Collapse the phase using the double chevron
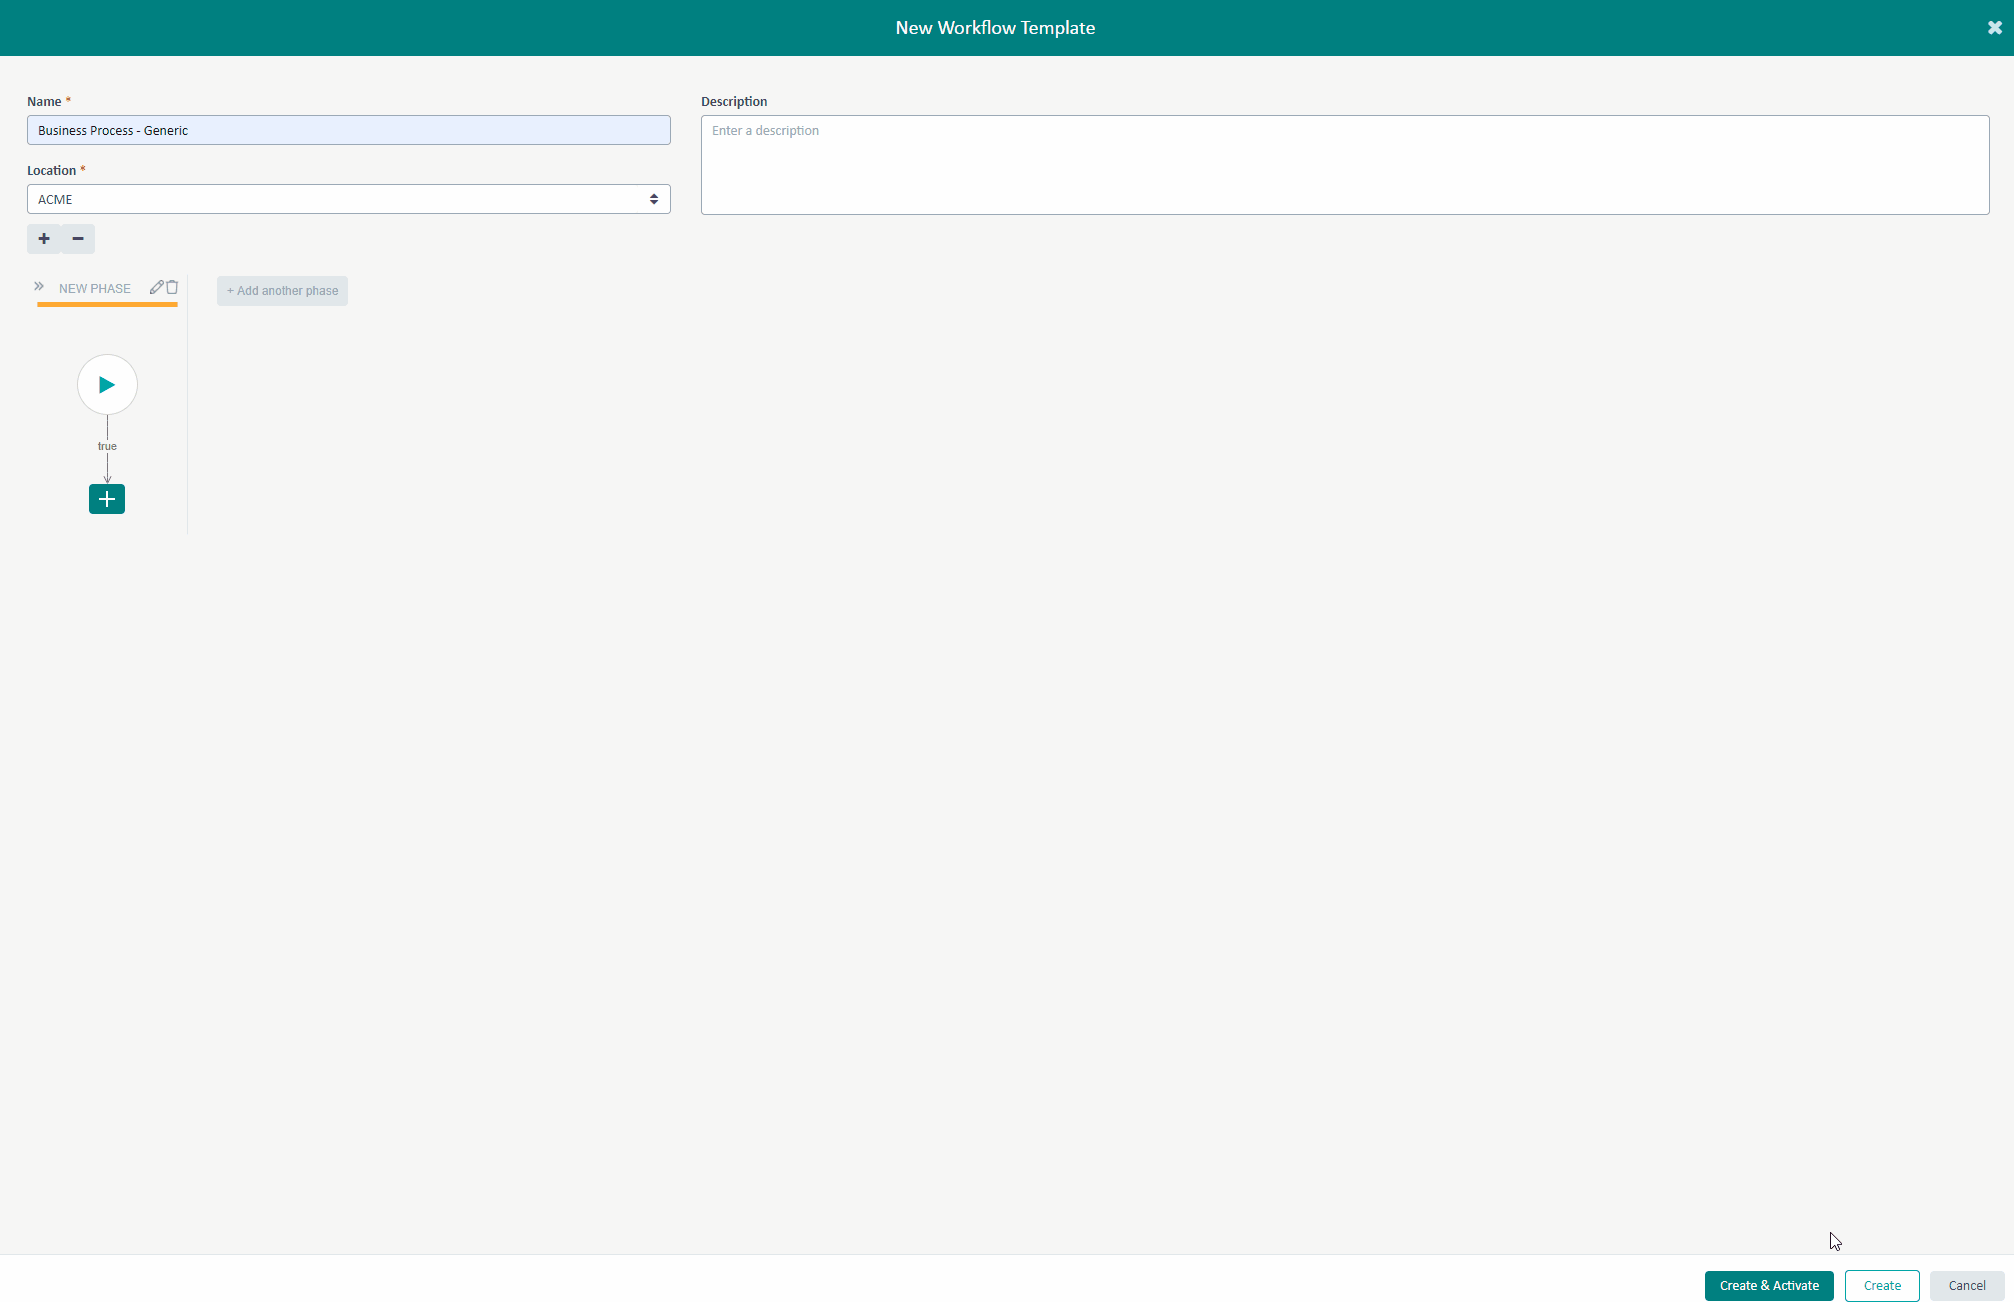This screenshot has height=1302, width=2014. 39,287
